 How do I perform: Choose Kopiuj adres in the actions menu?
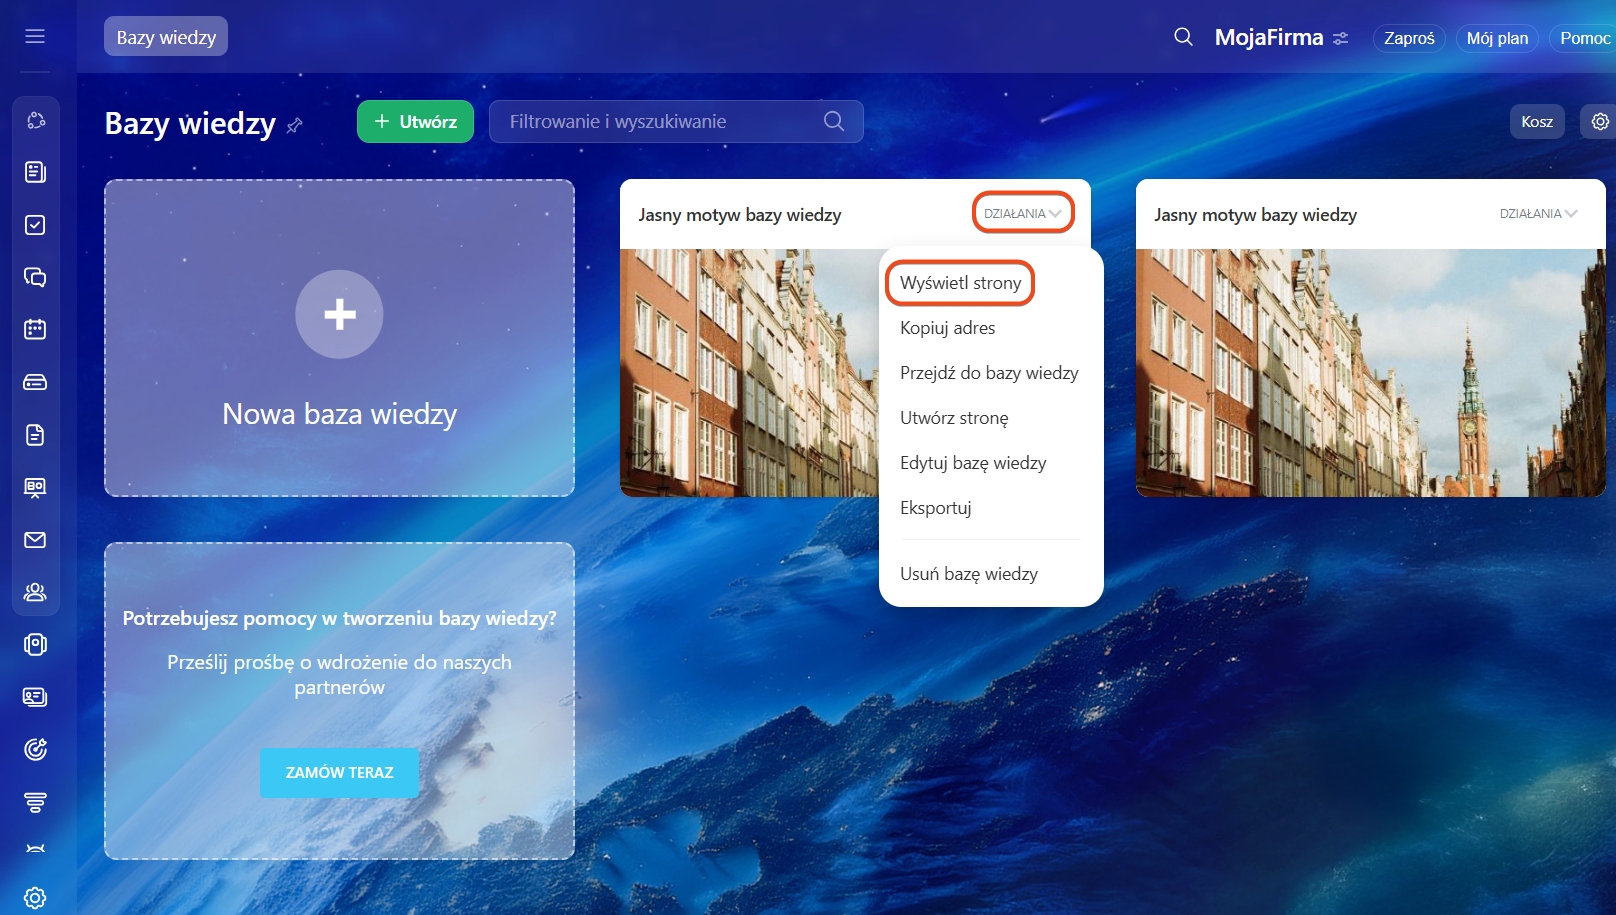point(947,328)
